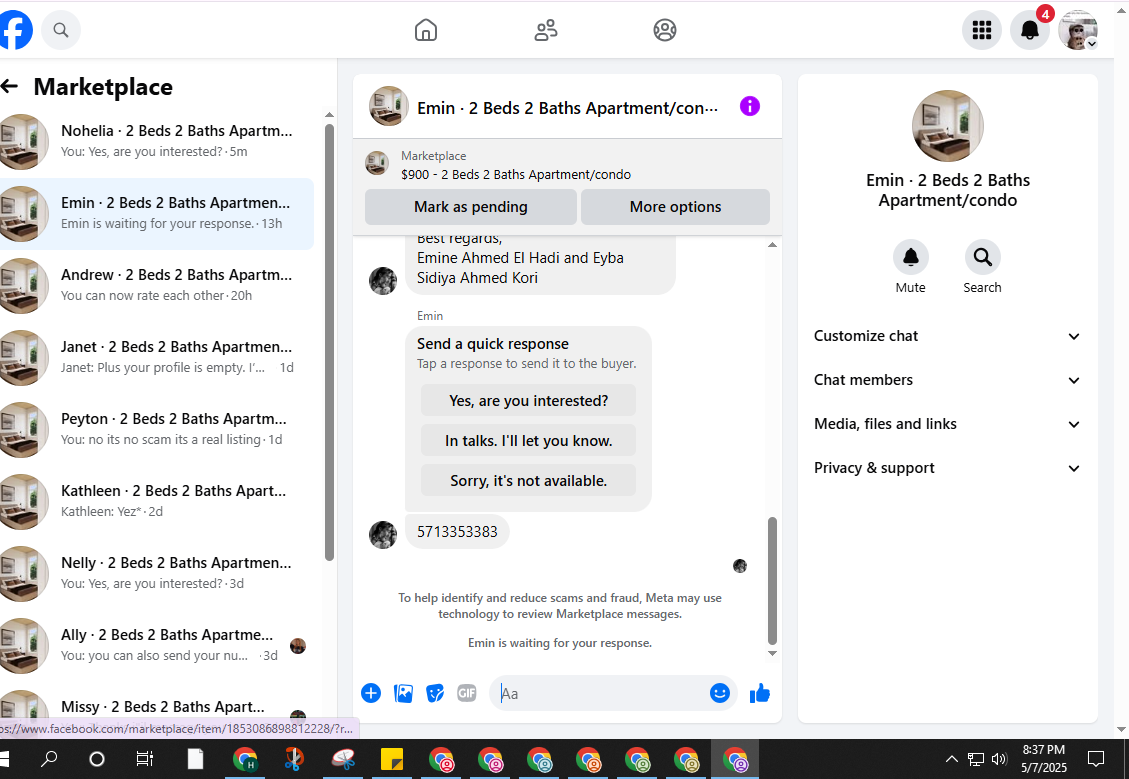Open Windows taskbar search icon
The width and height of the screenshot is (1129, 779).
coord(49,759)
